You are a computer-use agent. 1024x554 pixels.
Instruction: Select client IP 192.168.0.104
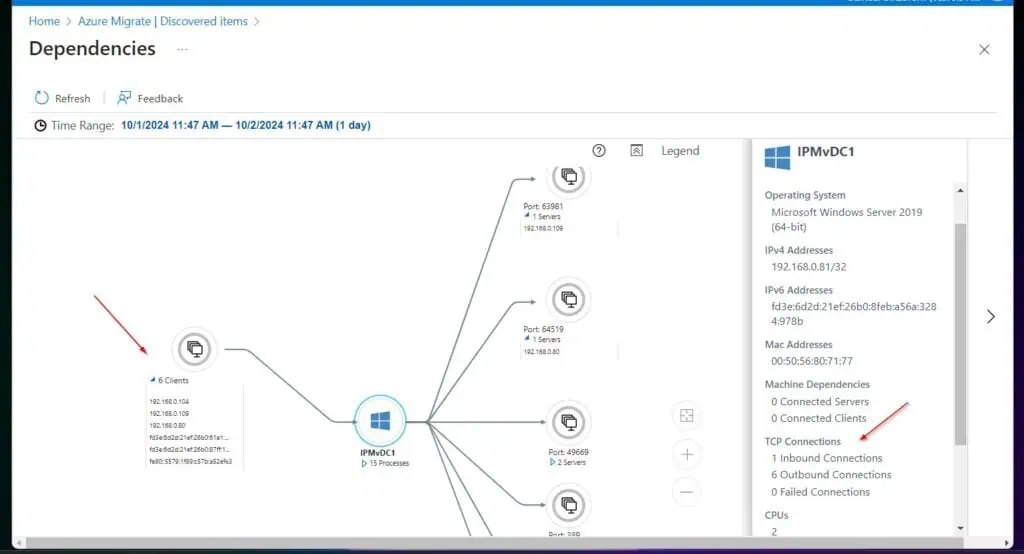click(x=169, y=402)
